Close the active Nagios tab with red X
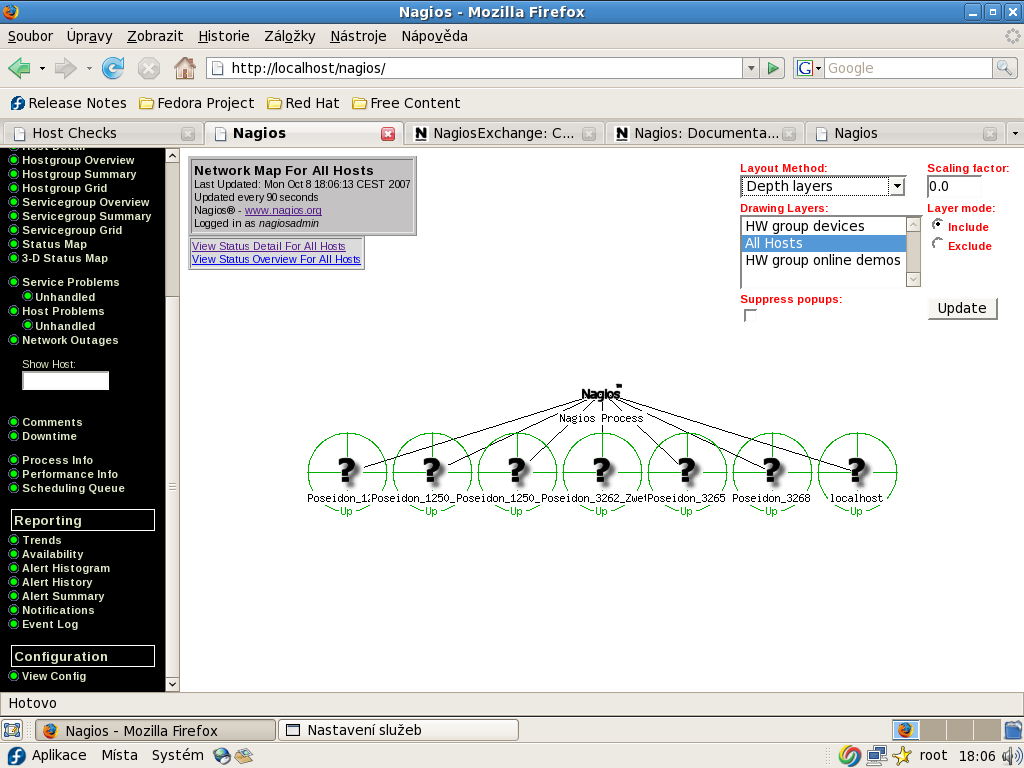The height and width of the screenshot is (768, 1024). click(388, 133)
